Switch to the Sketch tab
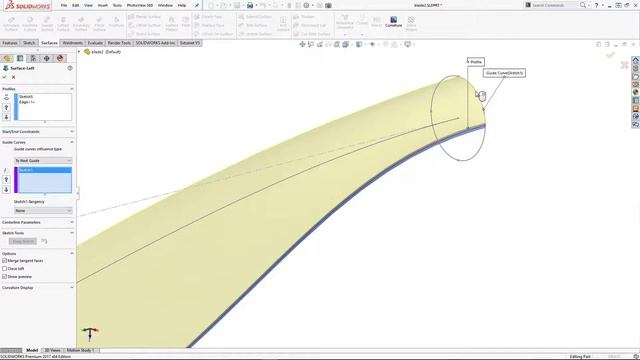640x360 pixels. coord(29,43)
